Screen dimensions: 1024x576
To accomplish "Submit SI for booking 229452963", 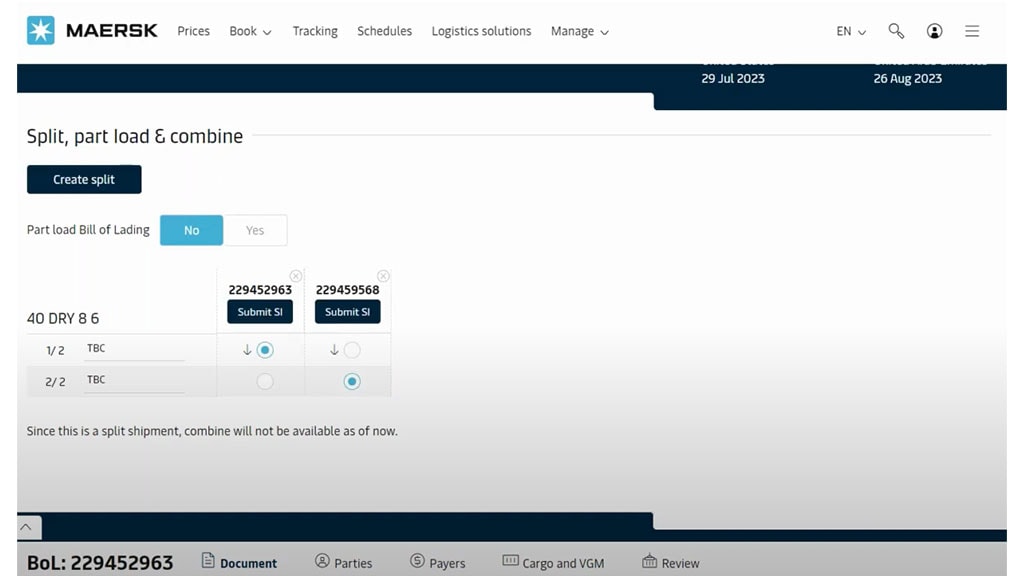I will (259, 311).
